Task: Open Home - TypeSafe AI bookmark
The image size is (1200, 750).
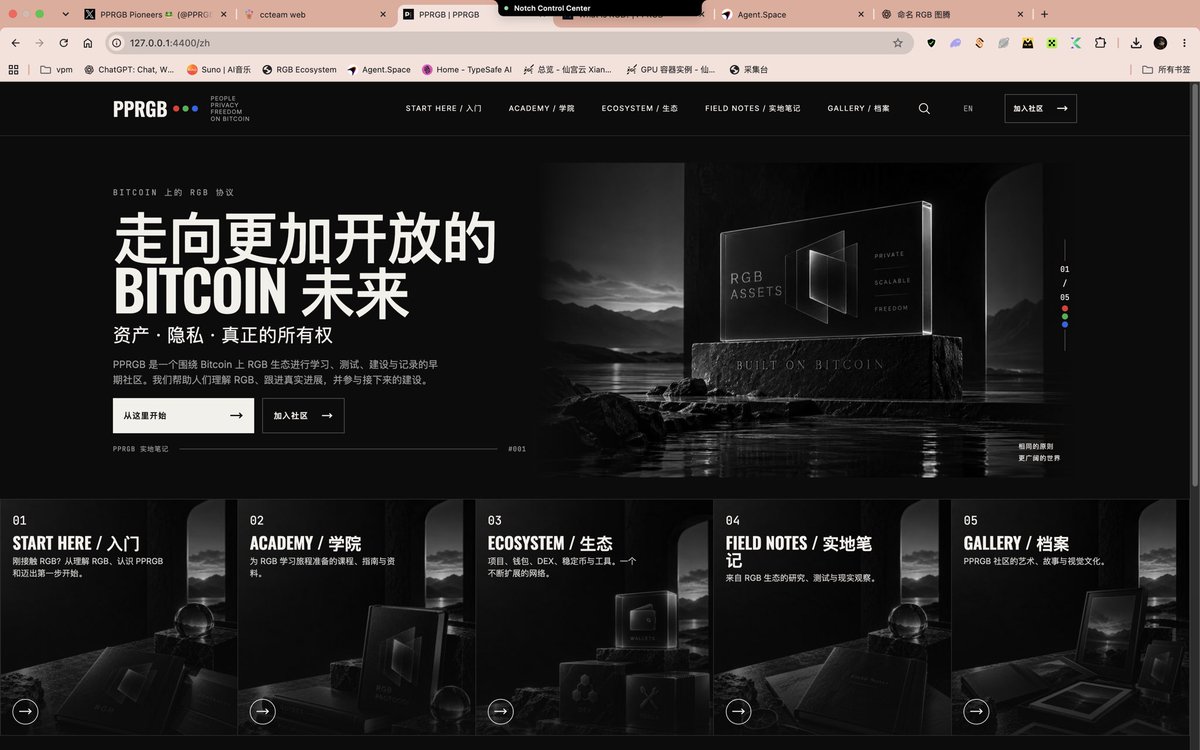Action: pyautogui.click(x=467, y=70)
